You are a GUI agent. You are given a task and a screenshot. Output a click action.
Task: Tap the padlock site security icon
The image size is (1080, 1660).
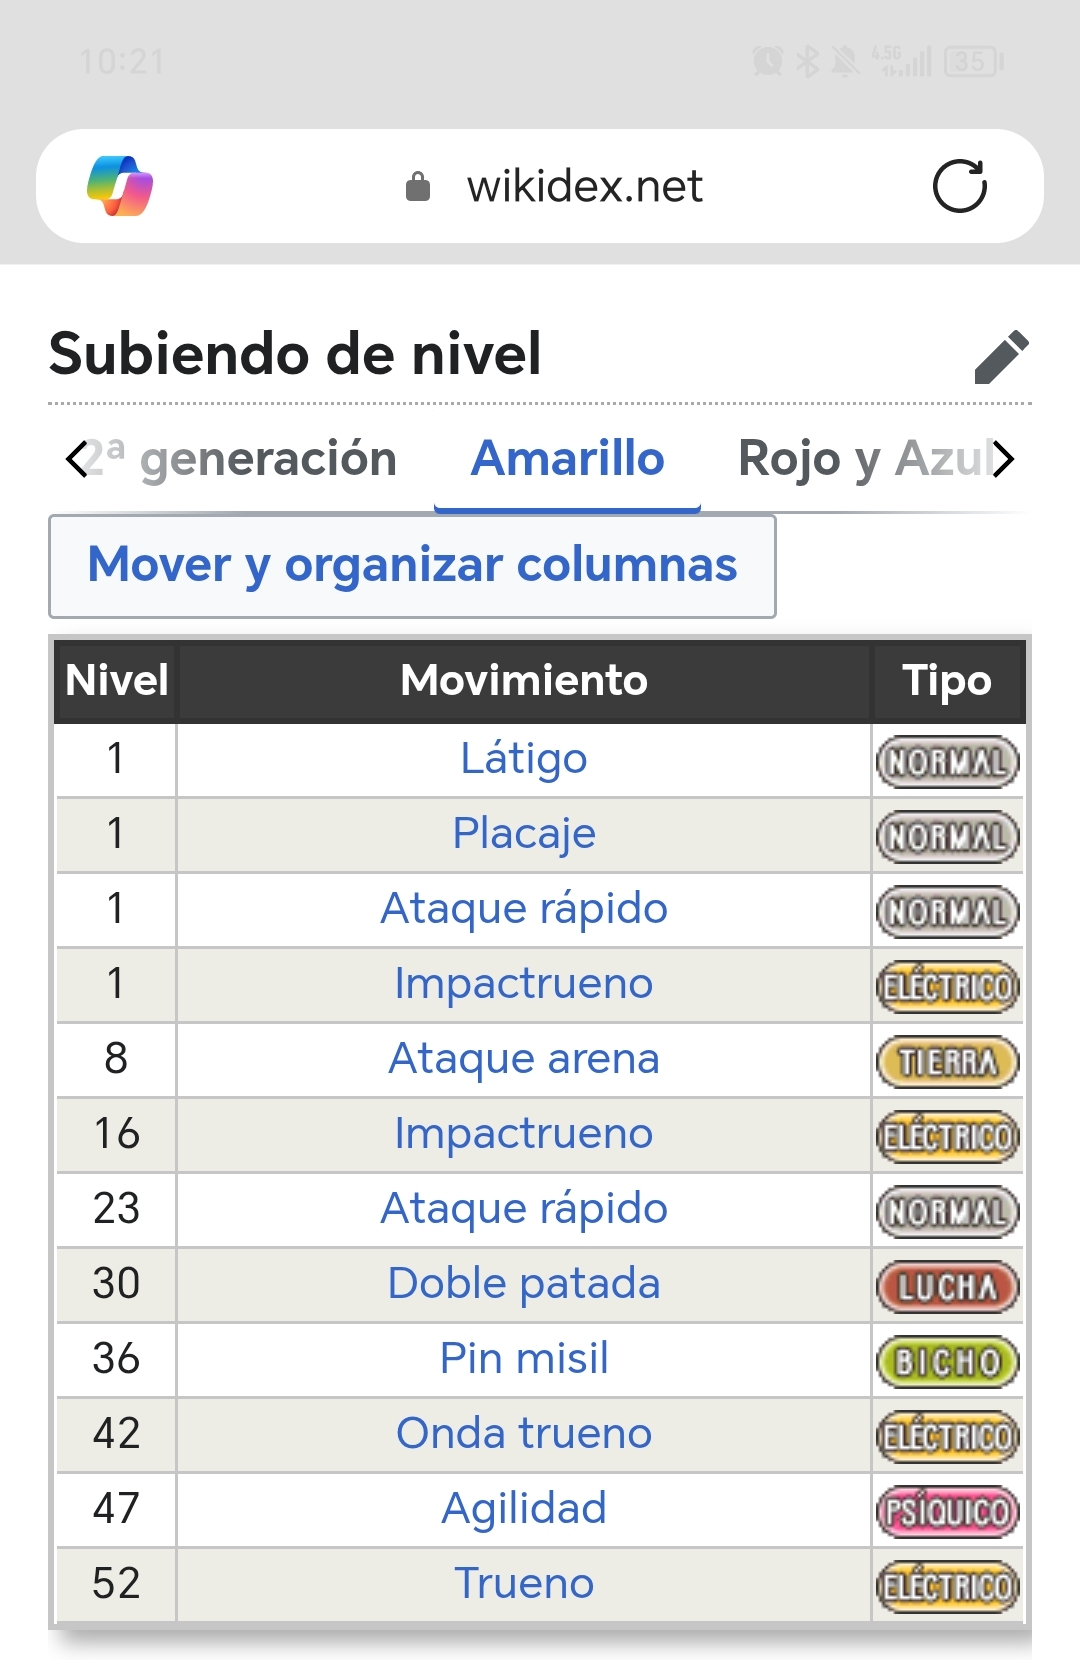[418, 187]
